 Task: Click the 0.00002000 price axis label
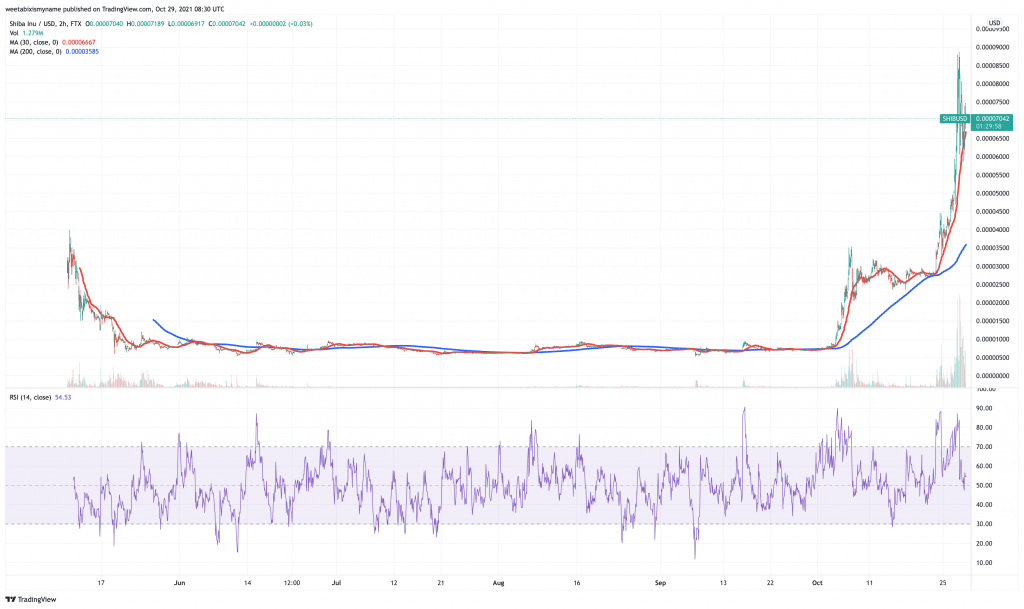[x=993, y=304]
